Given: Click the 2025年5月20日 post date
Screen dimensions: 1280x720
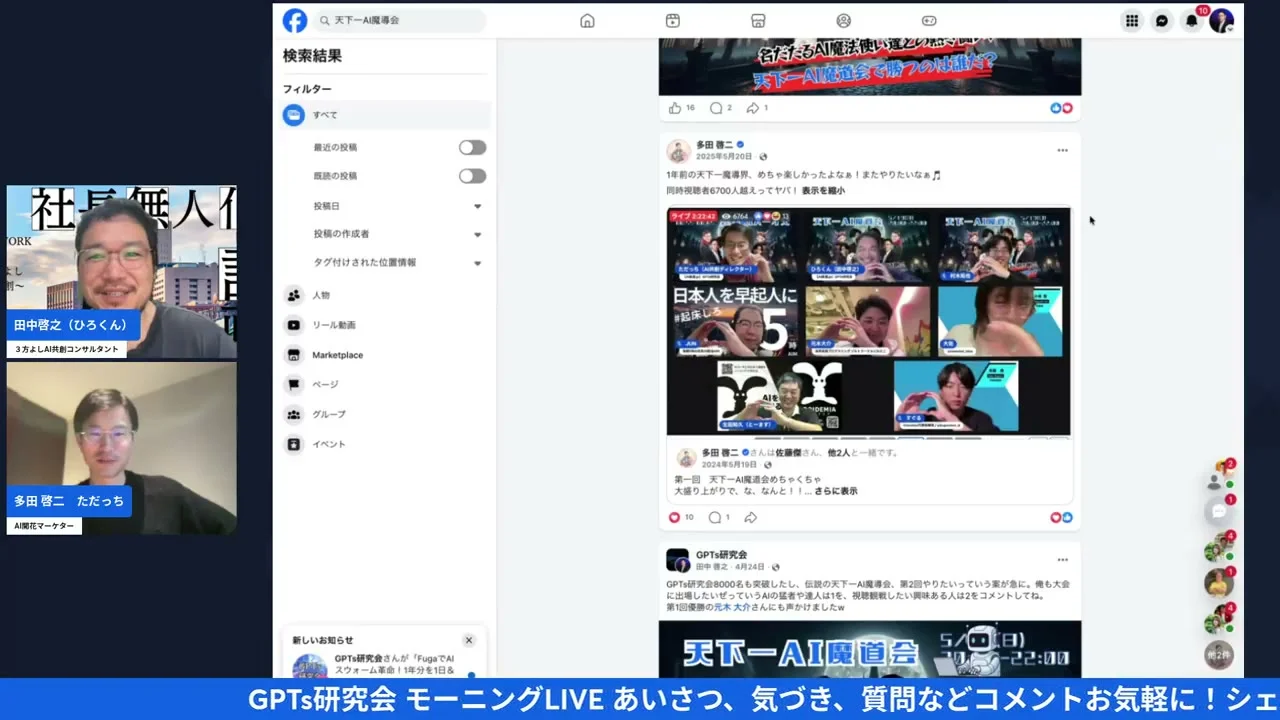Looking at the screenshot, I should pyautogui.click(x=724, y=157).
